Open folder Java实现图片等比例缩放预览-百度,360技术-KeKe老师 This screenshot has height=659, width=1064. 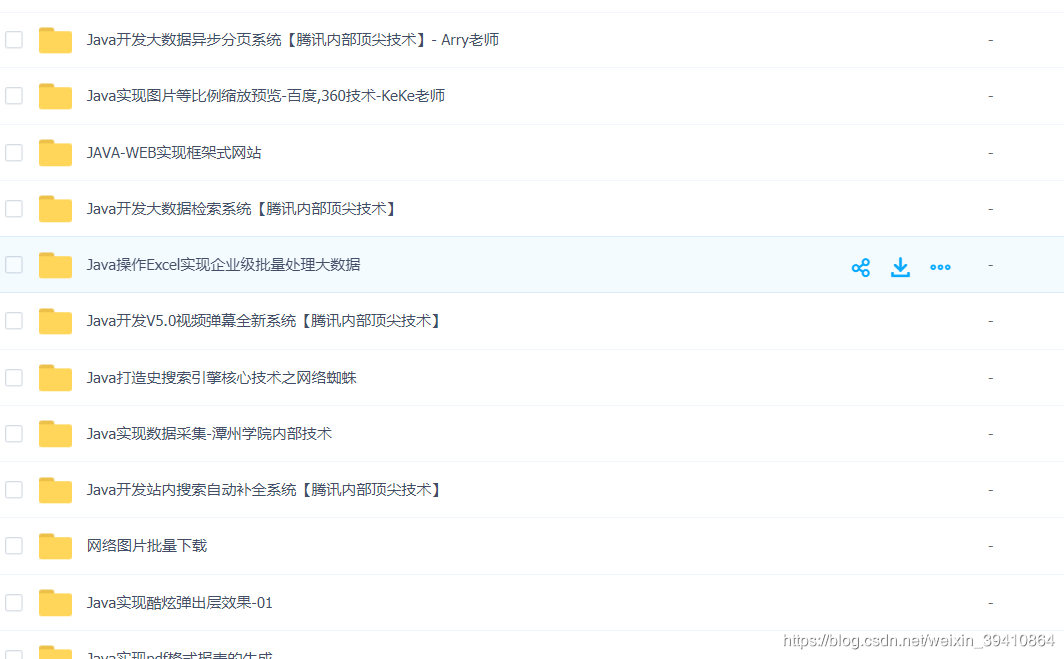[266, 96]
